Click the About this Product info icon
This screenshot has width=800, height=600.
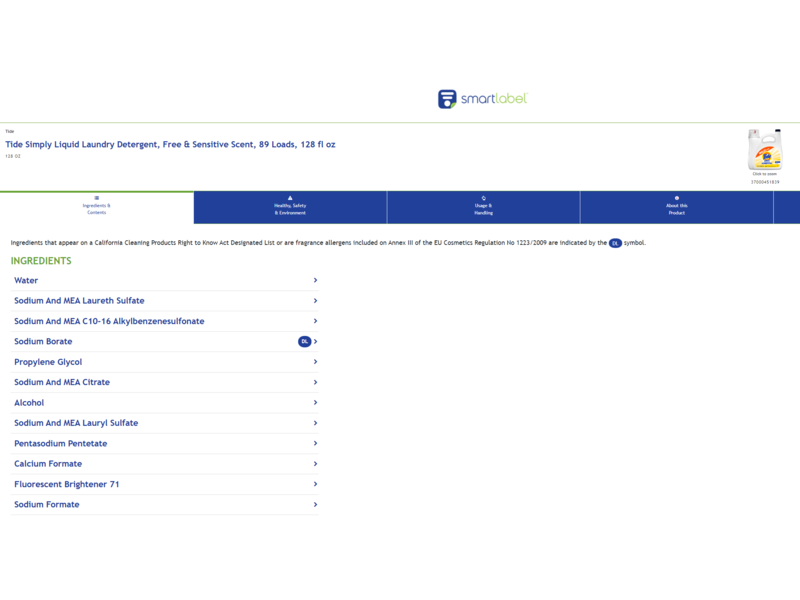(x=677, y=198)
